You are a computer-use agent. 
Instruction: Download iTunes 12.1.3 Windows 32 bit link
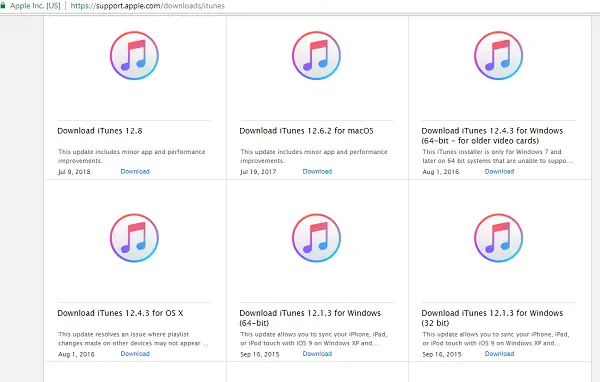coord(499,354)
